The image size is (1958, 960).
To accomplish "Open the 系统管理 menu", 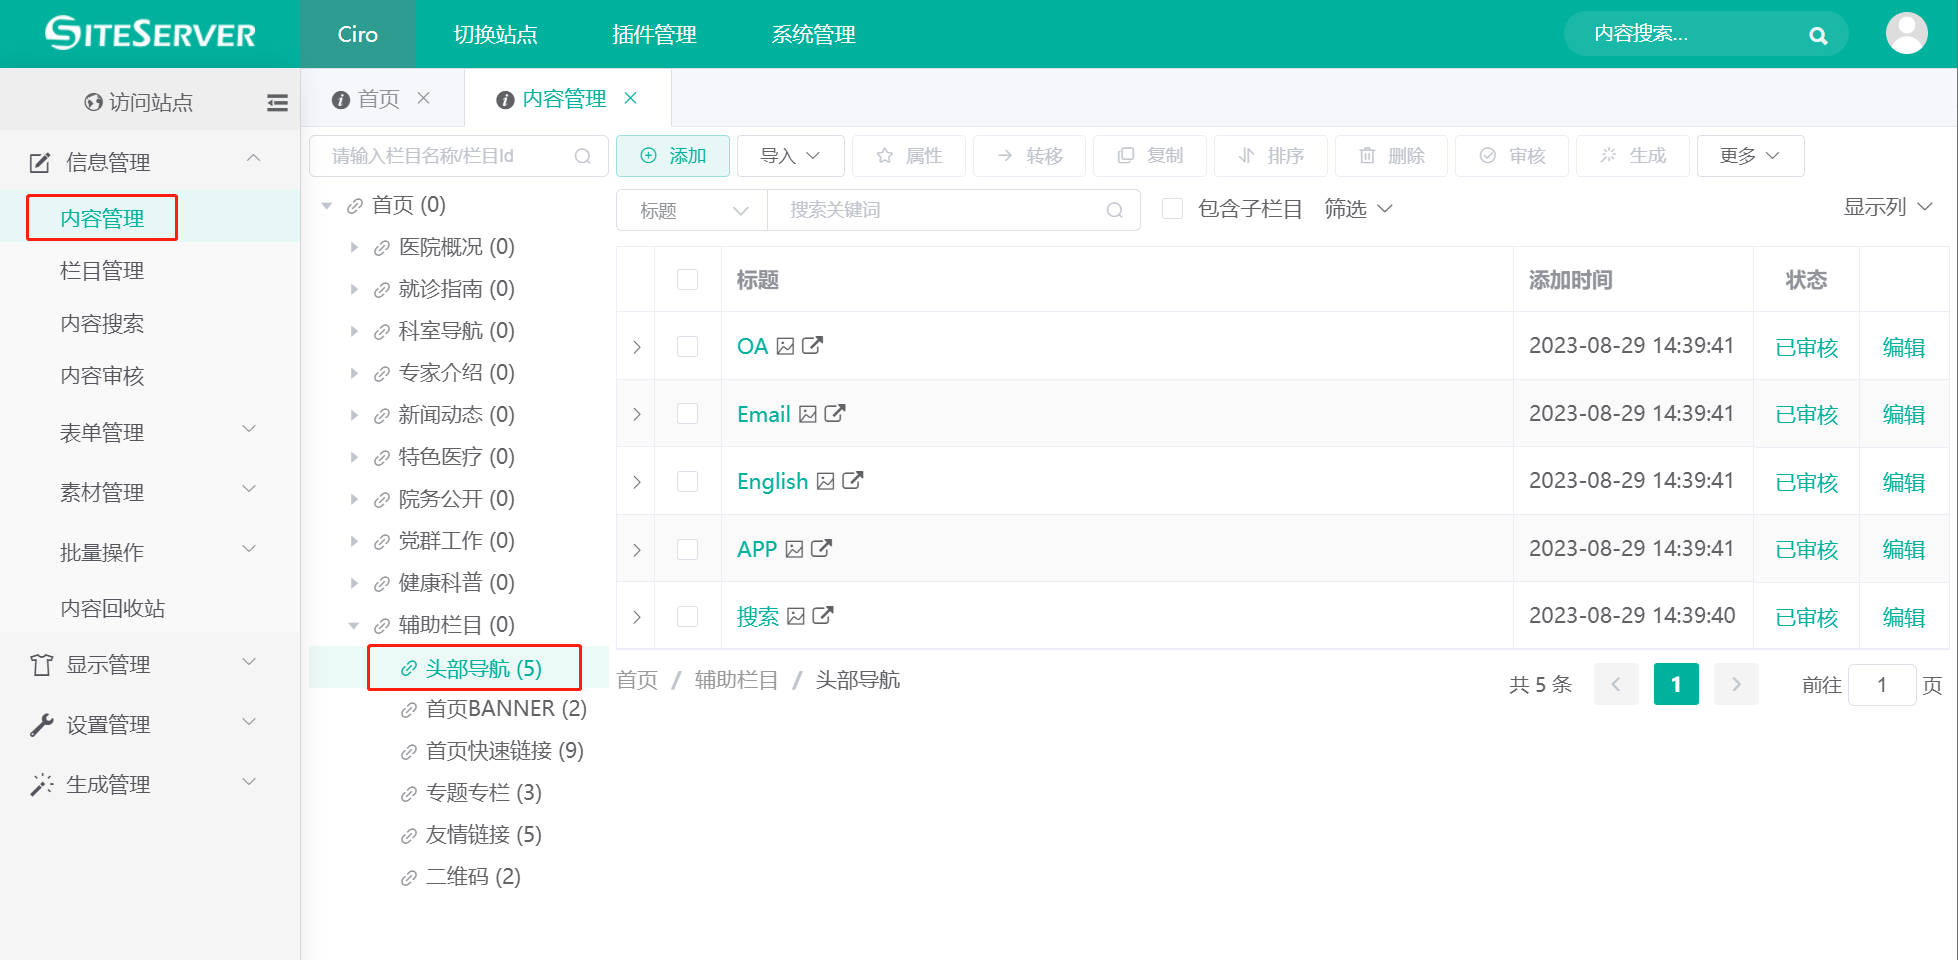I will pyautogui.click(x=812, y=34).
